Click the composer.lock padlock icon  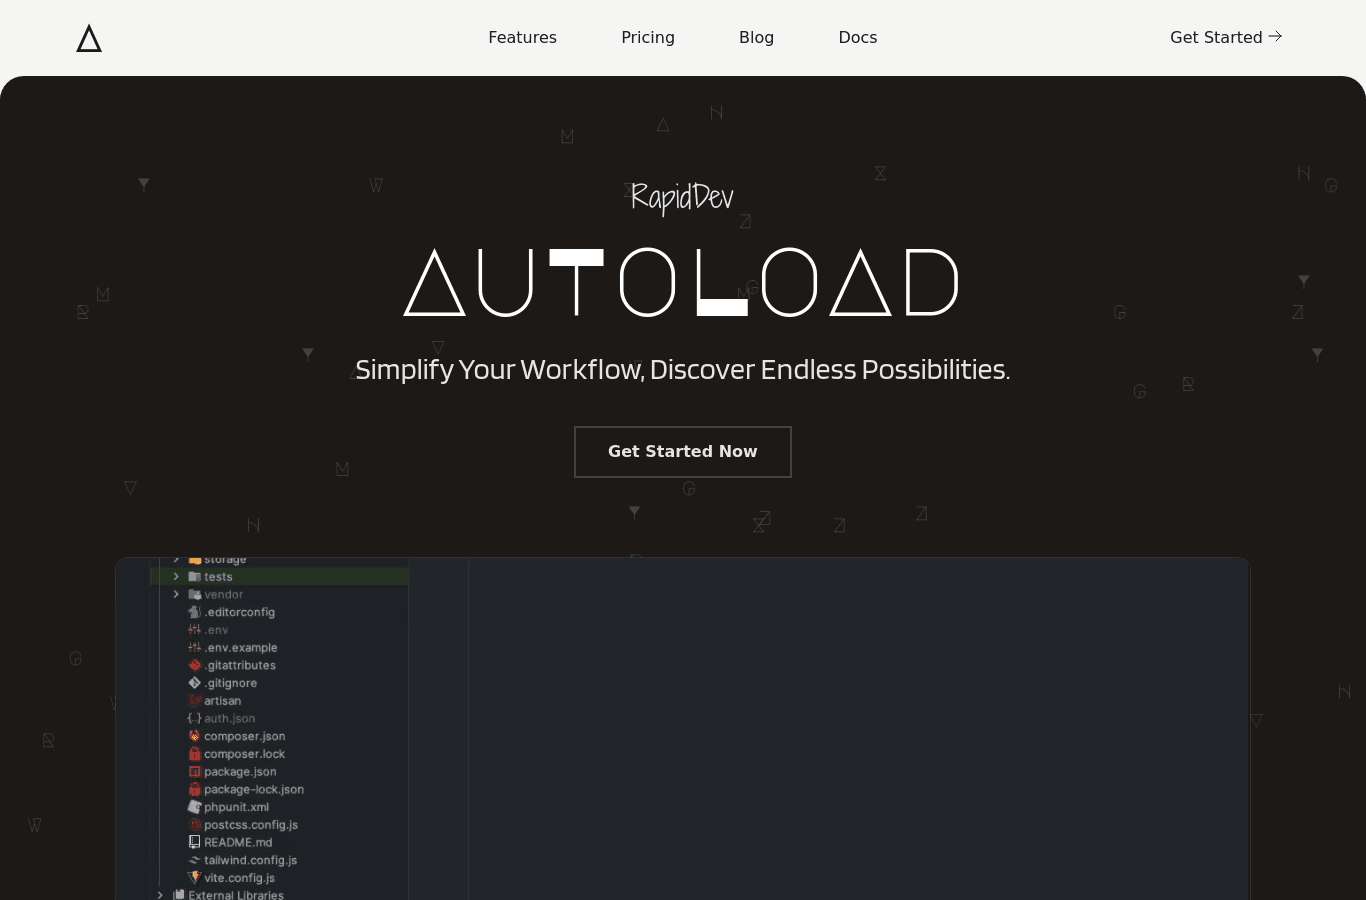194,754
